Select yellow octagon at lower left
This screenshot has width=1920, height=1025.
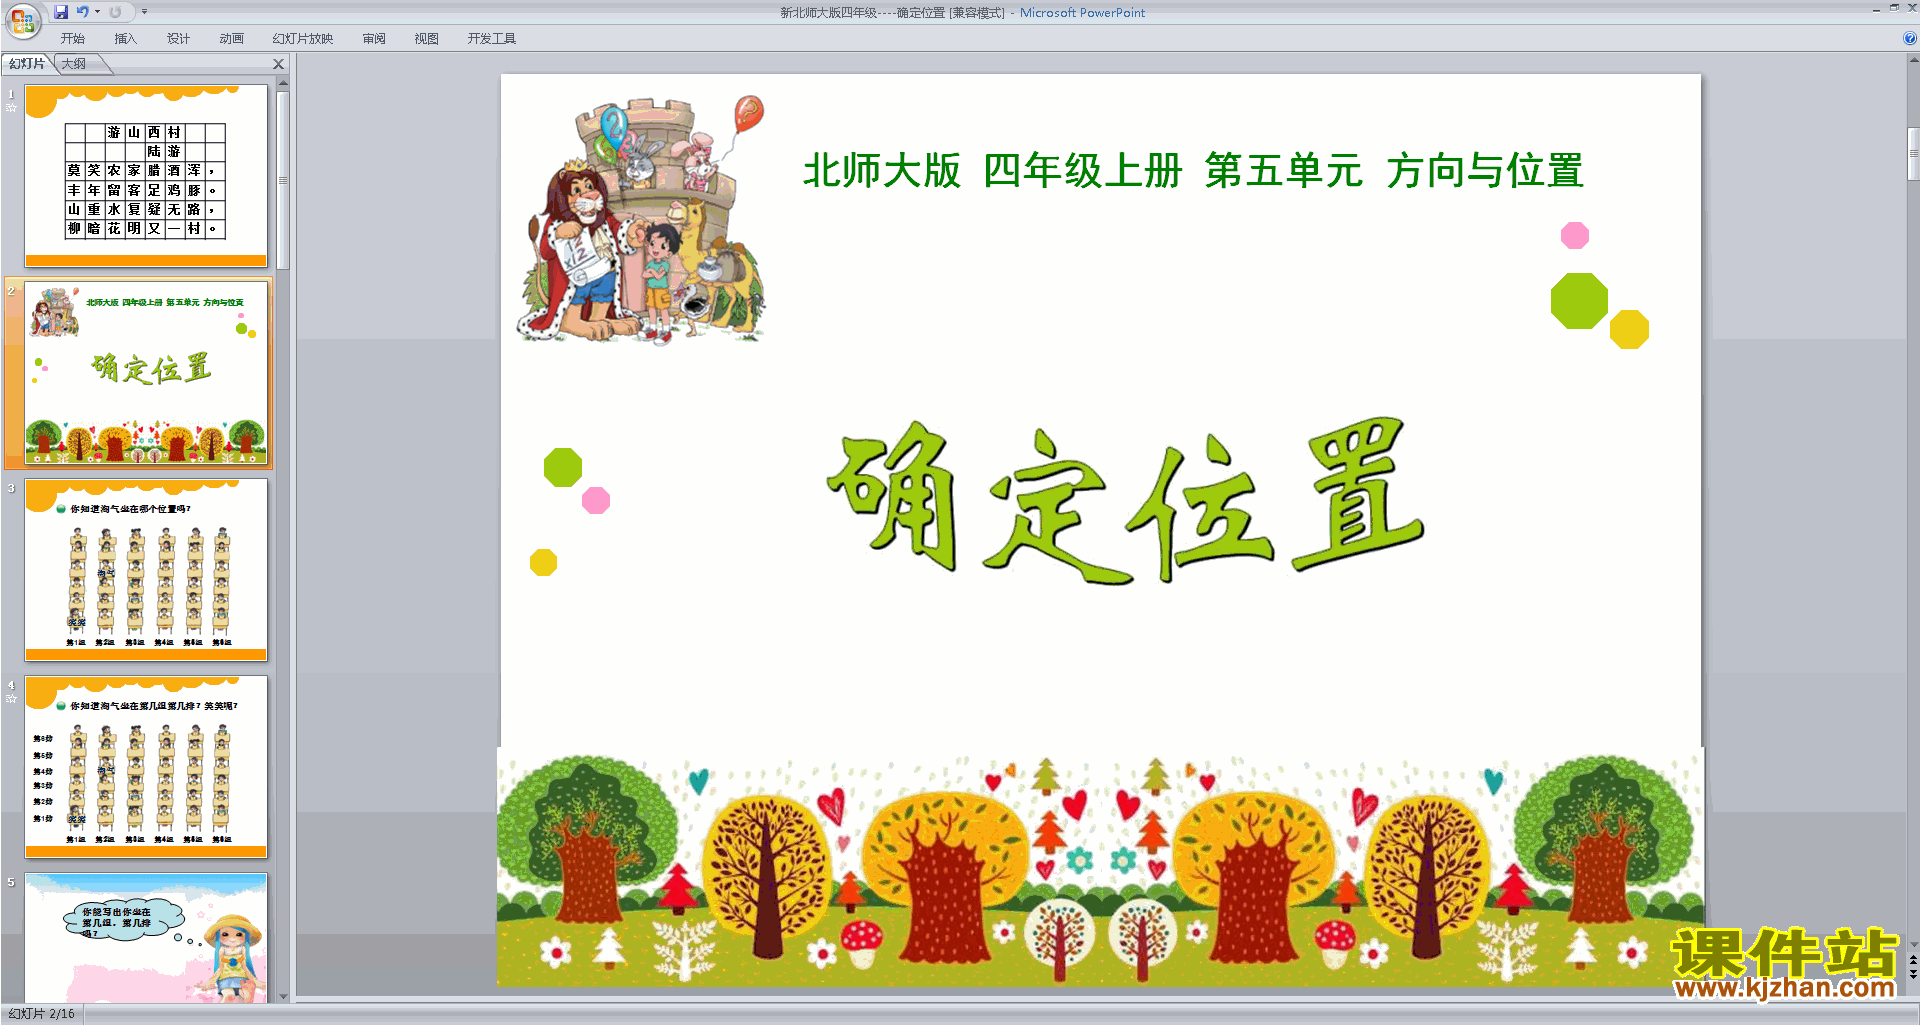[x=543, y=562]
